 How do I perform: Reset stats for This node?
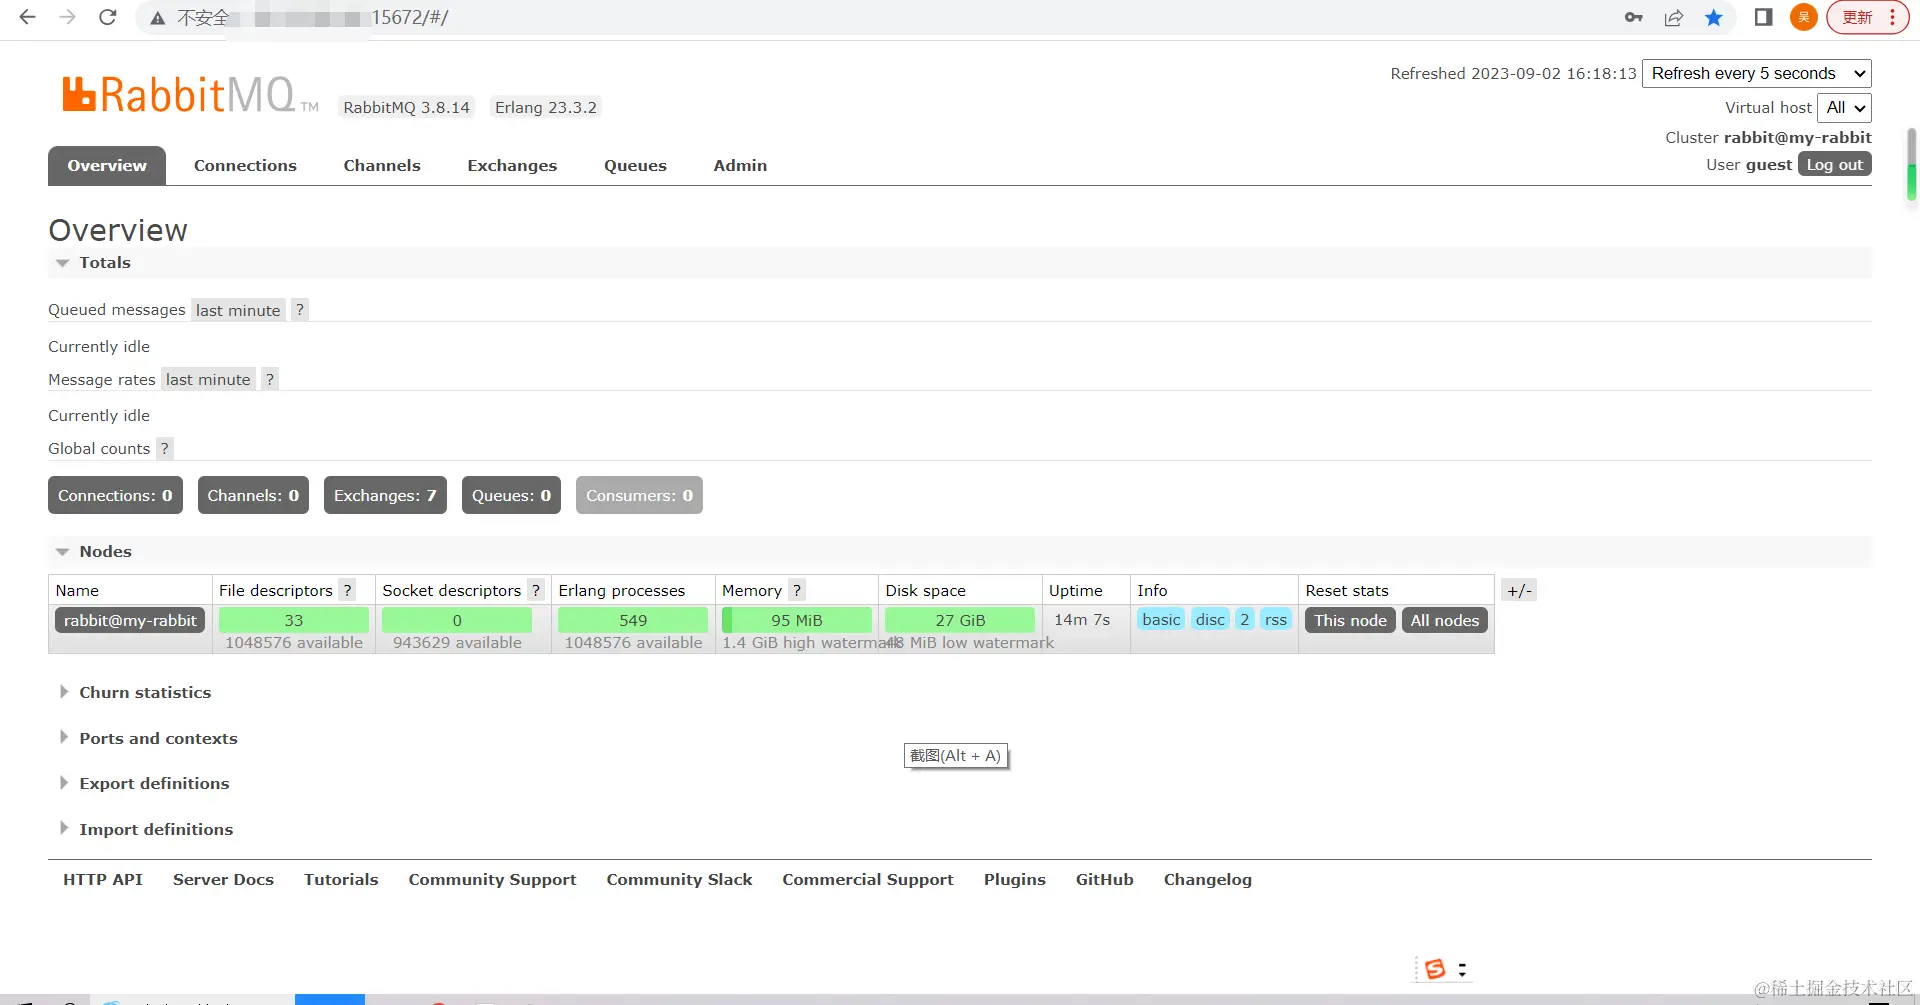point(1350,620)
